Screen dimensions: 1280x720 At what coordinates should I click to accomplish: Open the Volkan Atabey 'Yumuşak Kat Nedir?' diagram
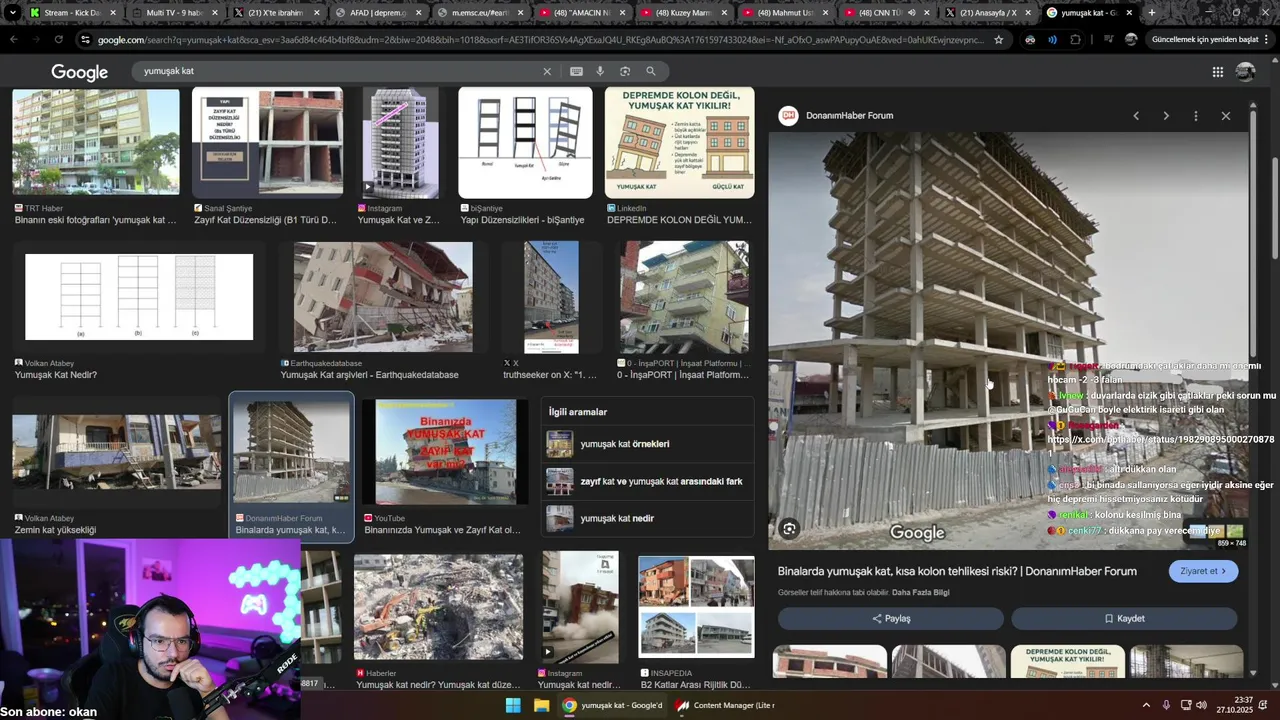coord(139,297)
